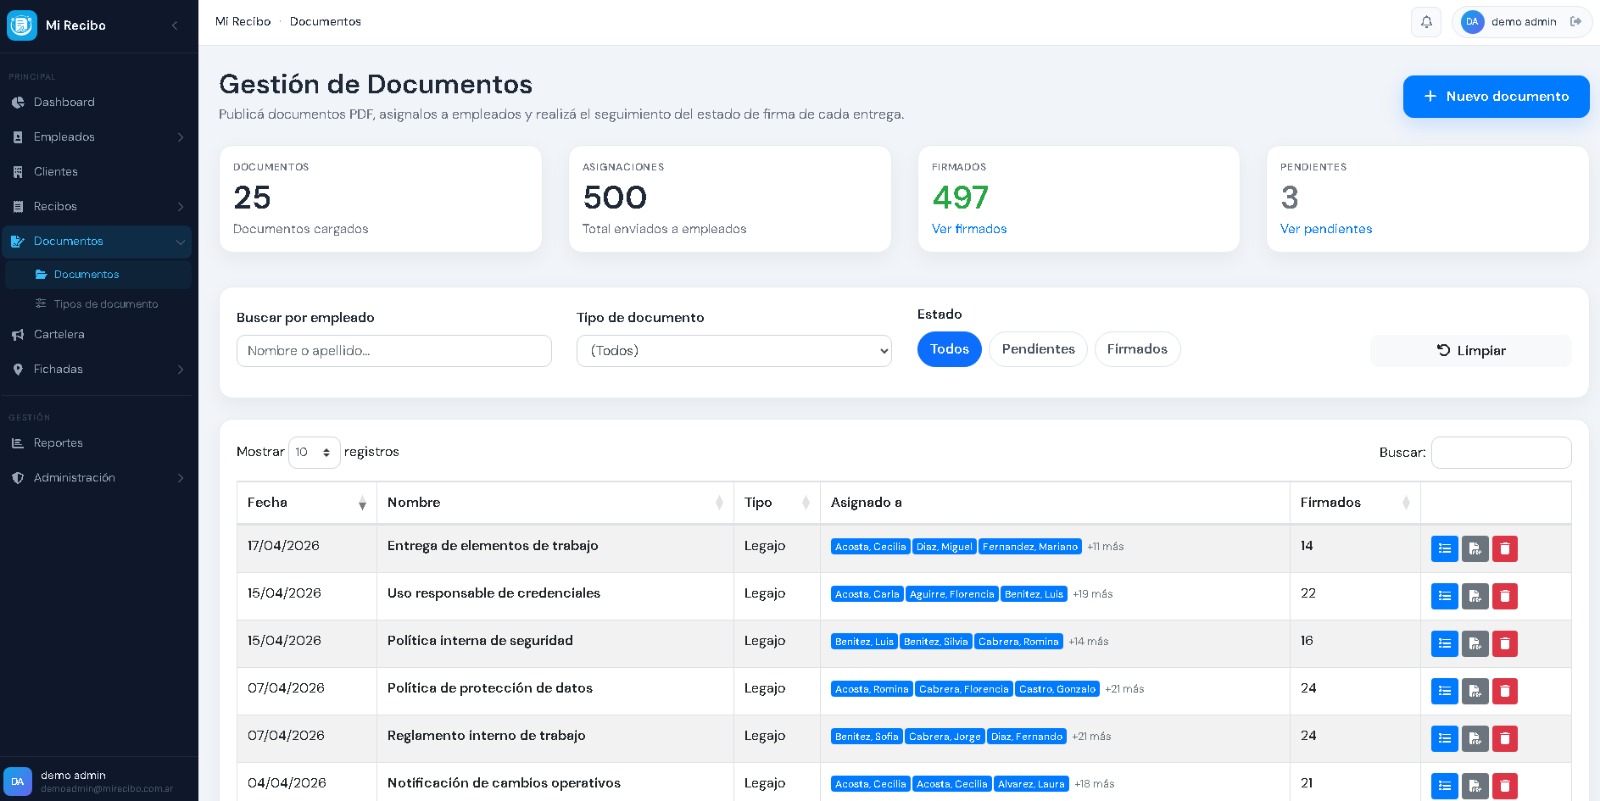Click the Castro, Gonzalo assignee tag

point(1057,689)
